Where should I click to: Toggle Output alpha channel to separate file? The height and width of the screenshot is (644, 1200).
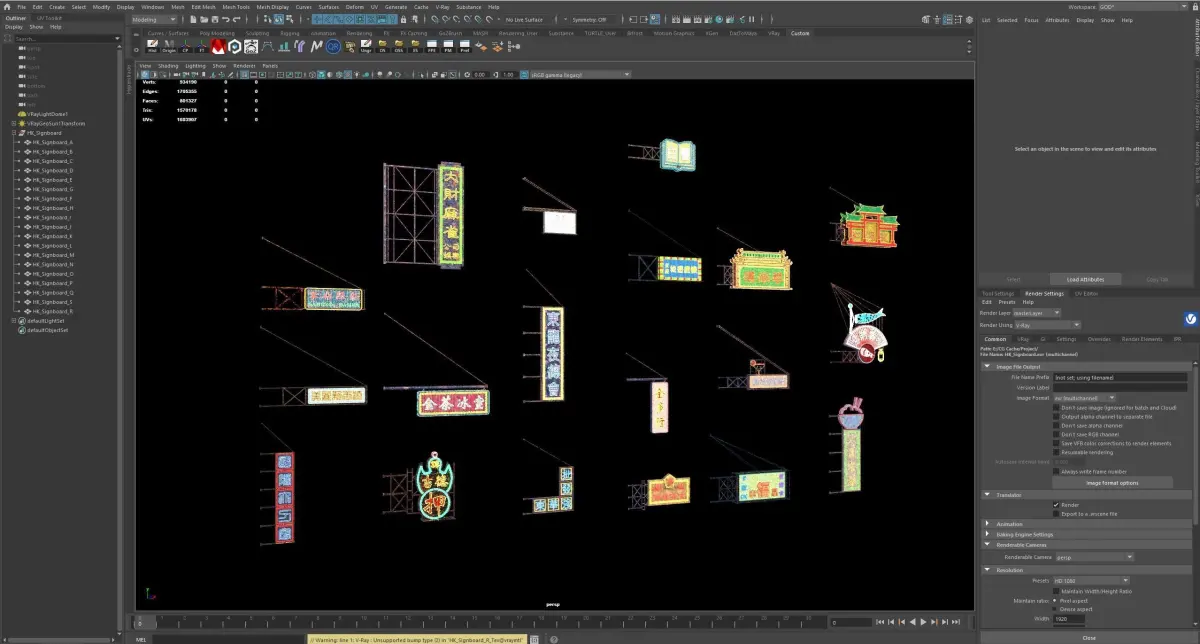click(x=1056, y=417)
